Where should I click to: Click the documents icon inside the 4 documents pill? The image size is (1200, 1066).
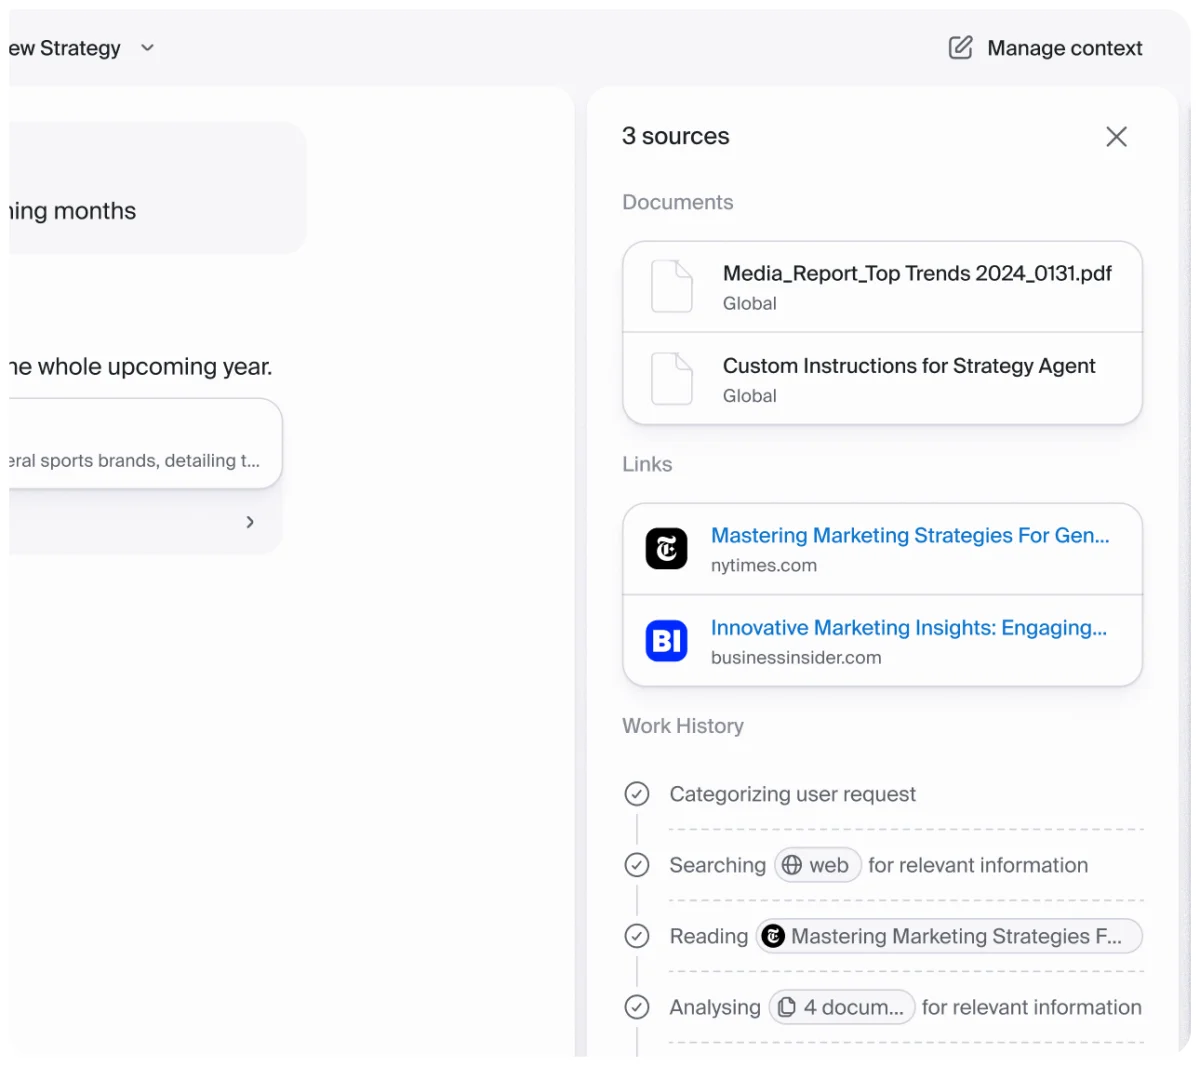click(787, 1007)
